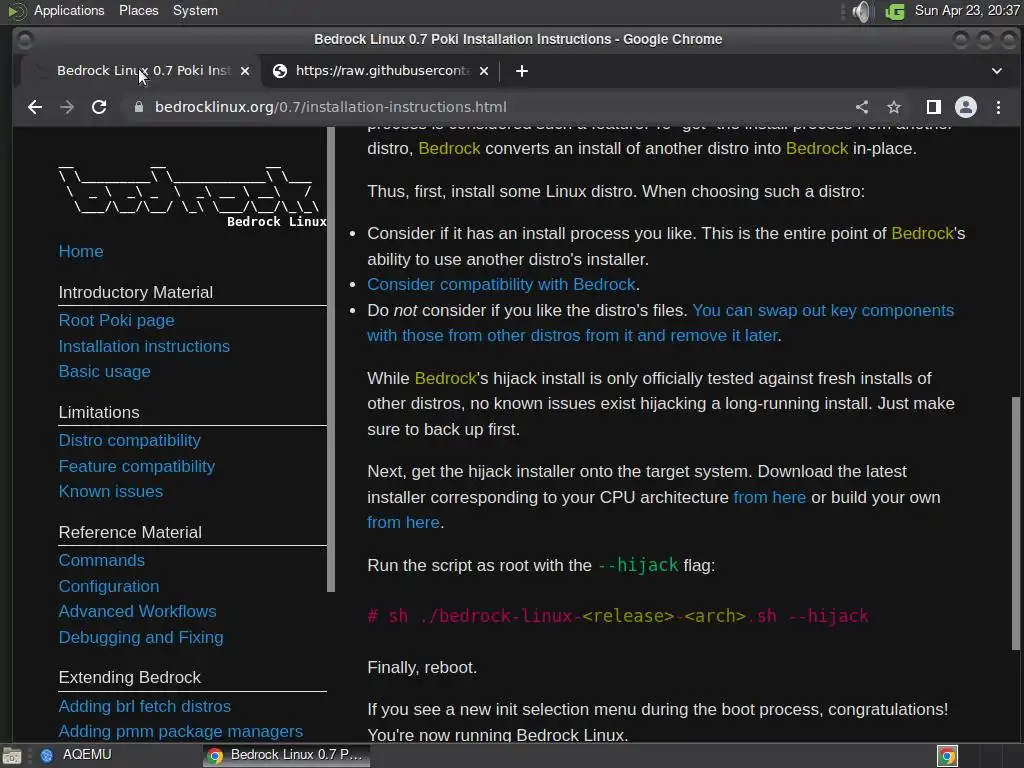Open the Known issues link
Image resolution: width=1024 pixels, height=768 pixels.
pos(111,492)
